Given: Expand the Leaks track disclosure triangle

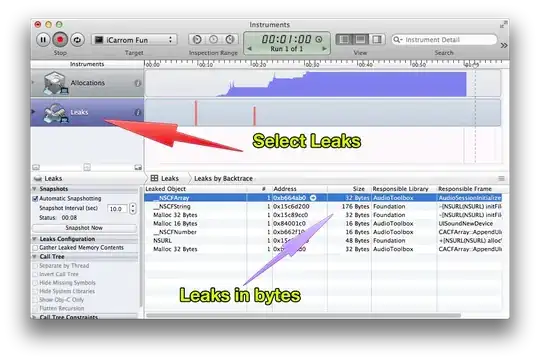Looking at the screenshot, I should (33, 112).
